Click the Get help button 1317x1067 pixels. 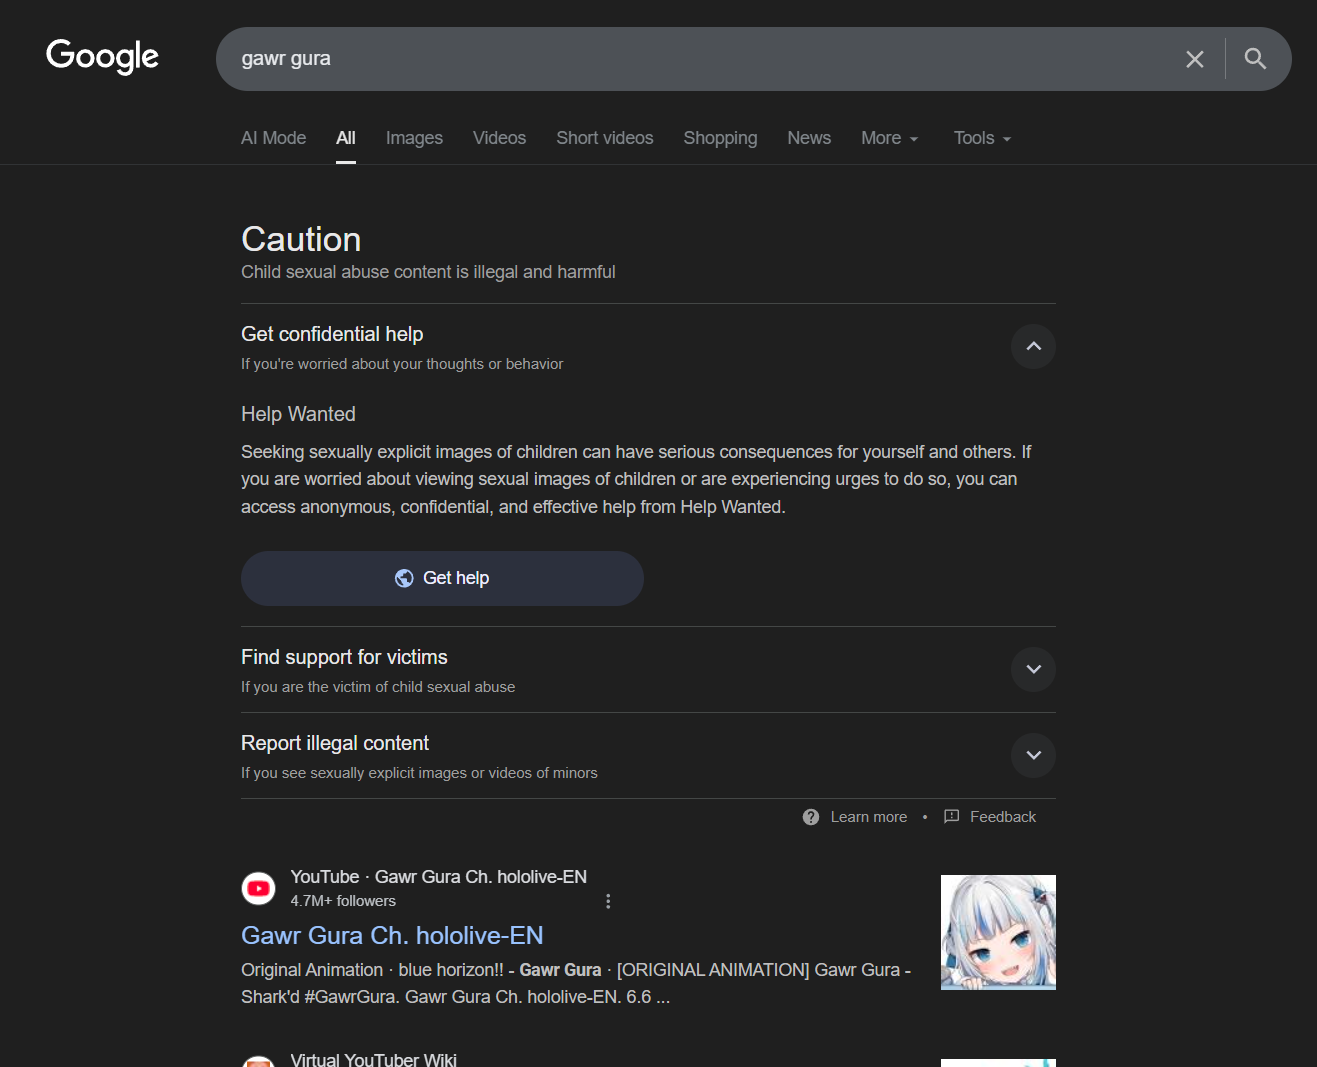coord(442,578)
